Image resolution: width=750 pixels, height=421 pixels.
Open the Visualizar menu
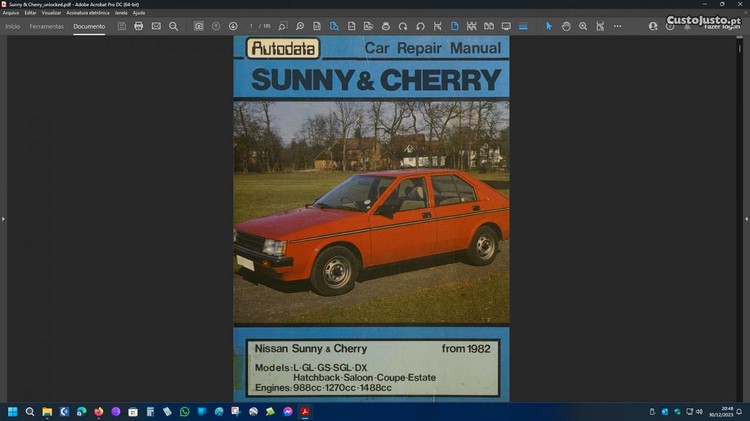tap(51, 13)
